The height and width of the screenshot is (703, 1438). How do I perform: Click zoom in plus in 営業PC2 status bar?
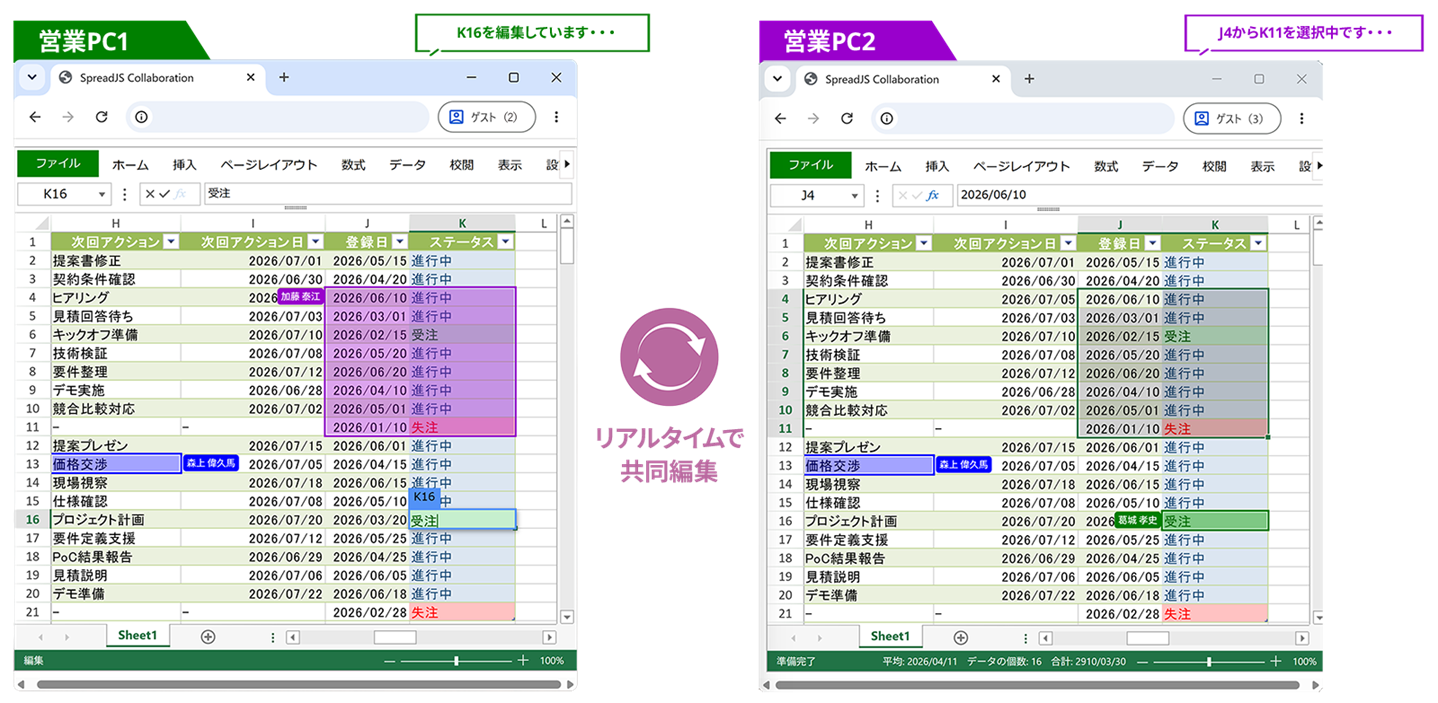tap(1275, 661)
